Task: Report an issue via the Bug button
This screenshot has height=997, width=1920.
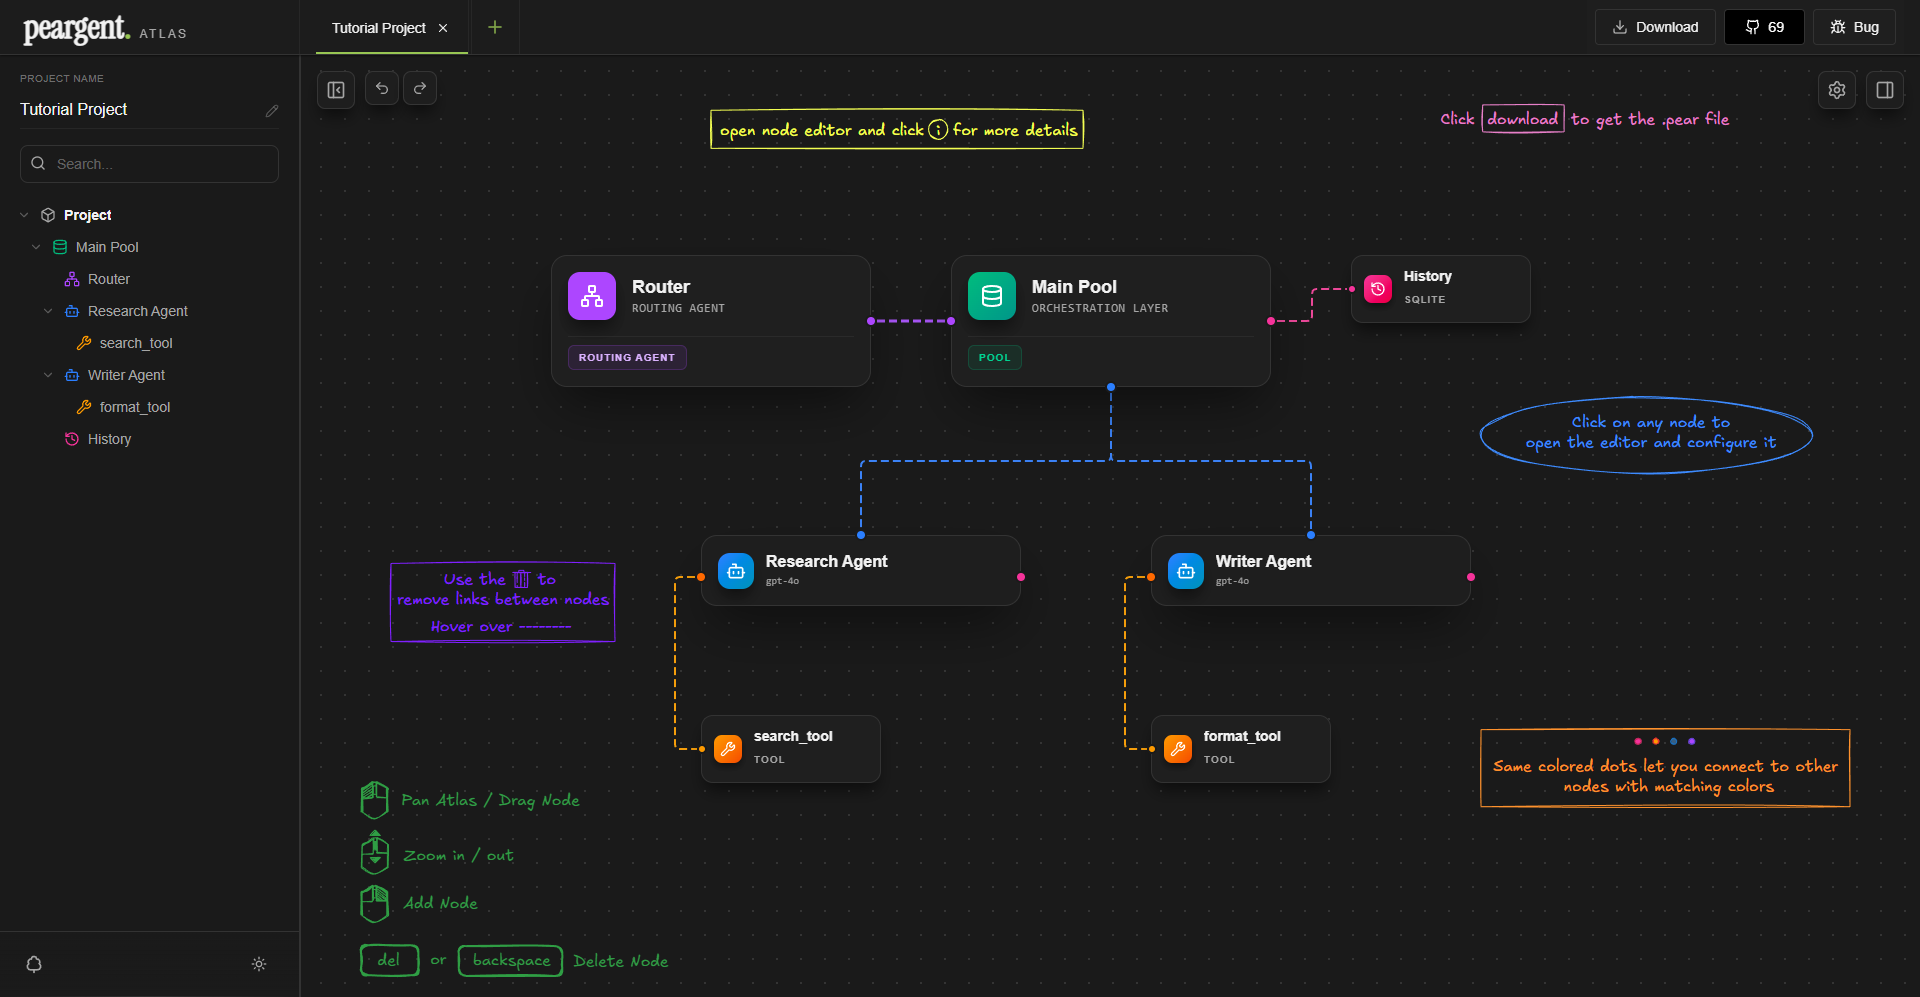Action: pos(1854,27)
